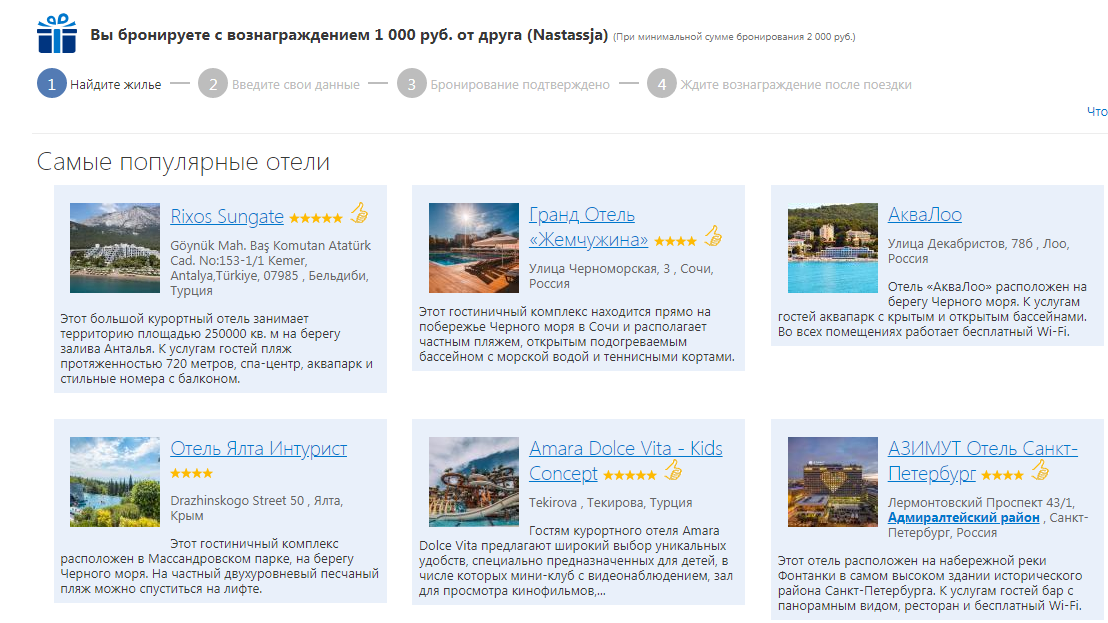Click the address Tekirova, Текирова, Турция
The image size is (1108, 623).
[x=611, y=503]
